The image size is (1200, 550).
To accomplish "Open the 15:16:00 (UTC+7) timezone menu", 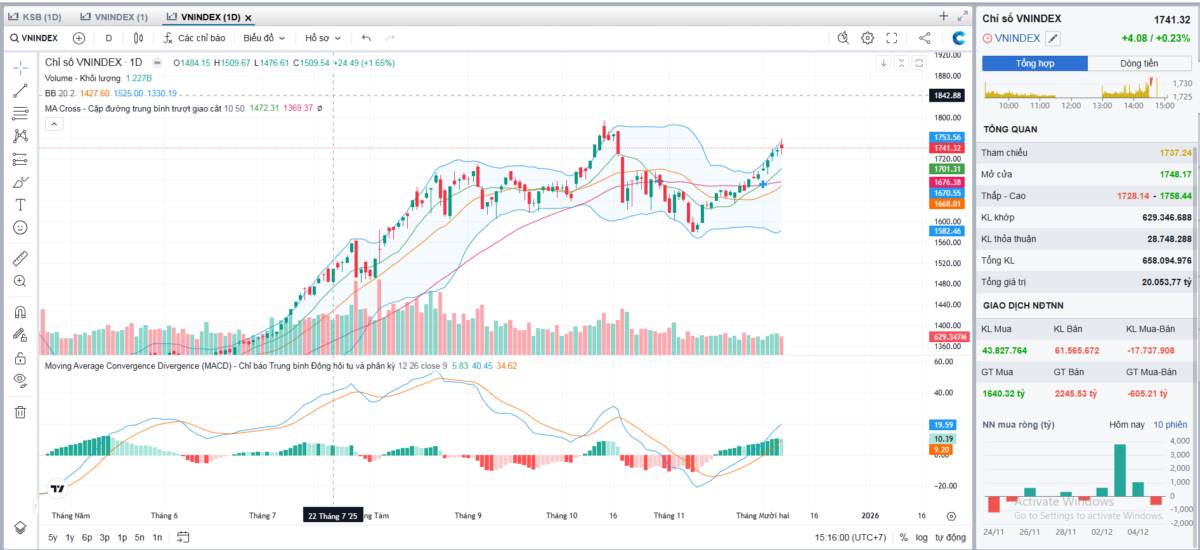I will pyautogui.click(x=851, y=537).
